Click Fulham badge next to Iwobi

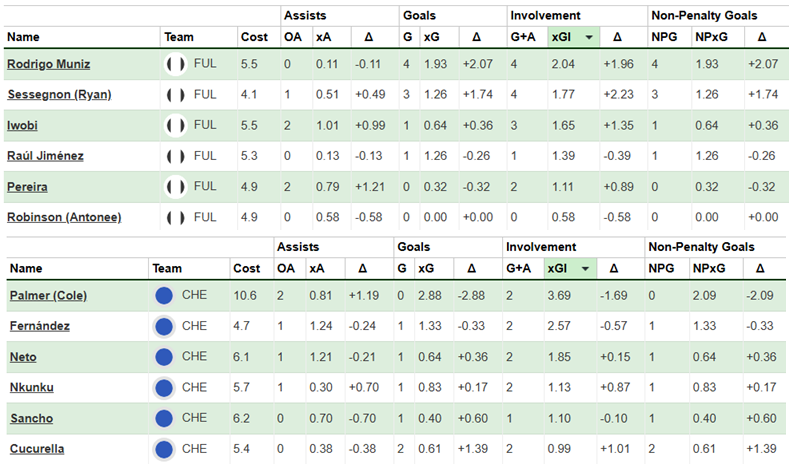(x=176, y=125)
